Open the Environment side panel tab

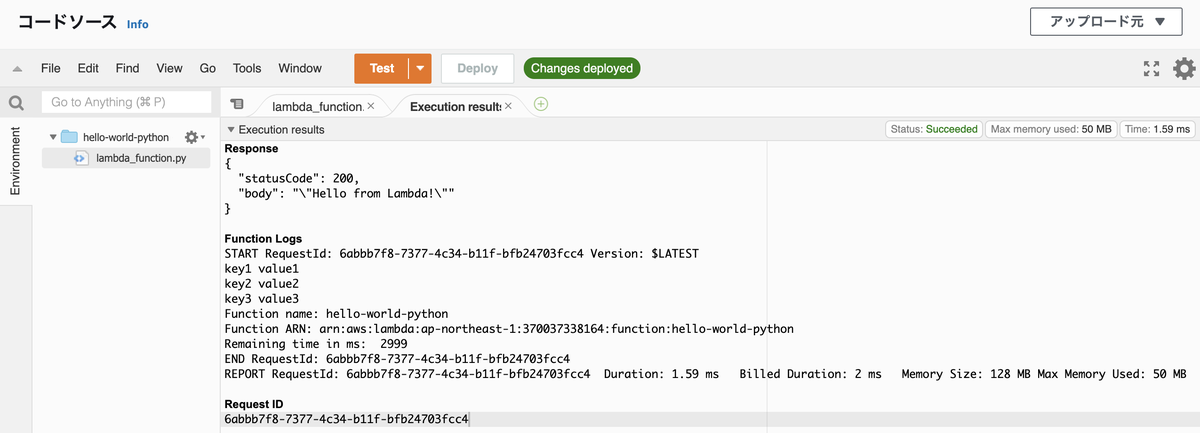click(x=15, y=161)
